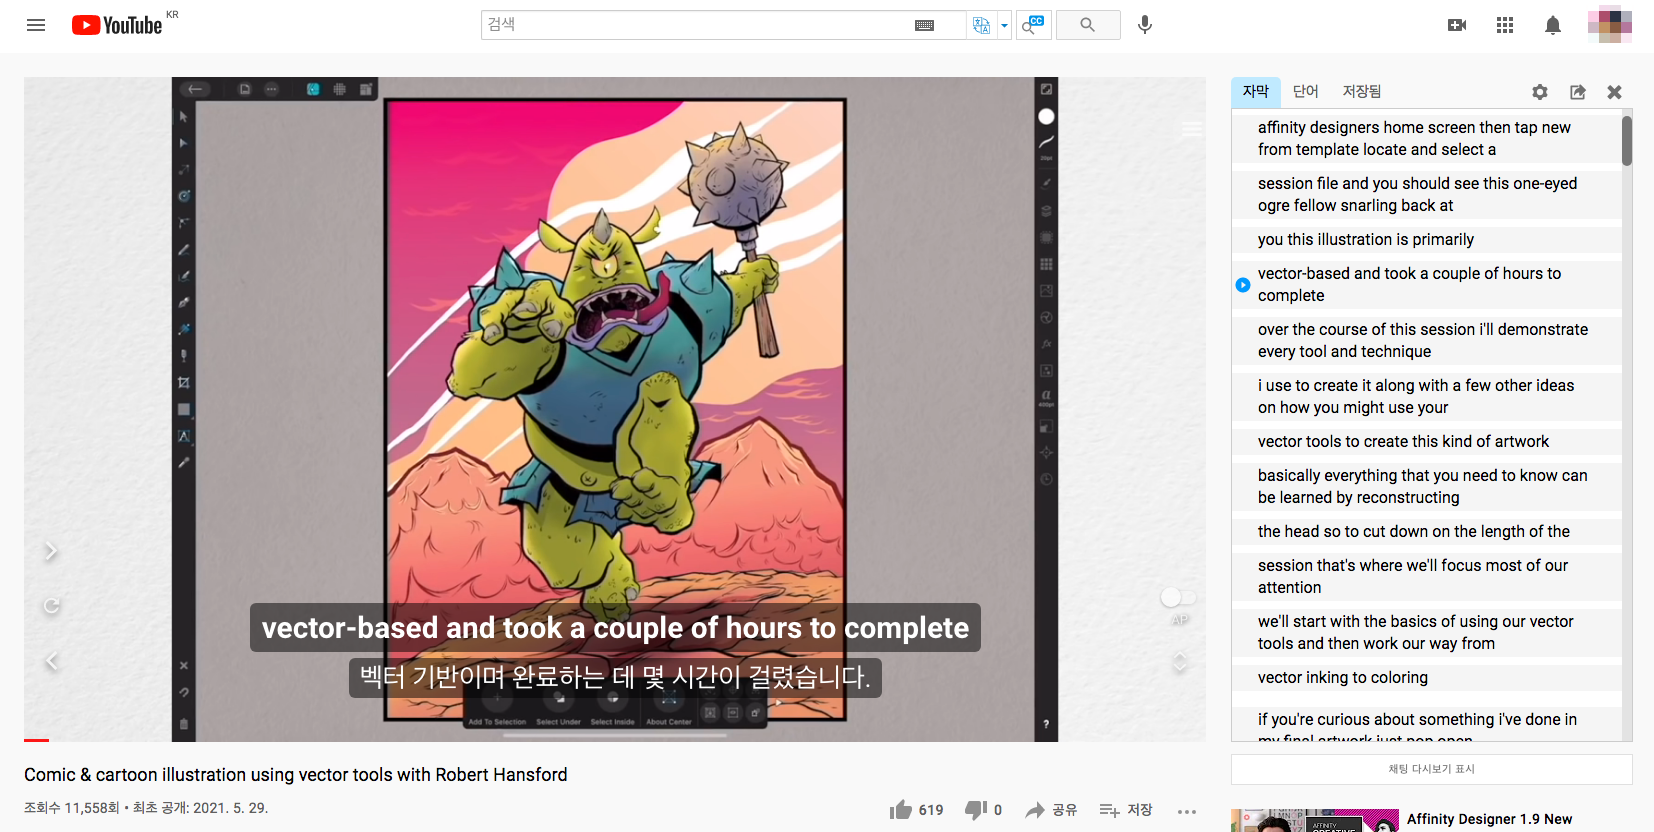The image size is (1654, 832).
Task: Click the translate language icon
Action: (982, 25)
